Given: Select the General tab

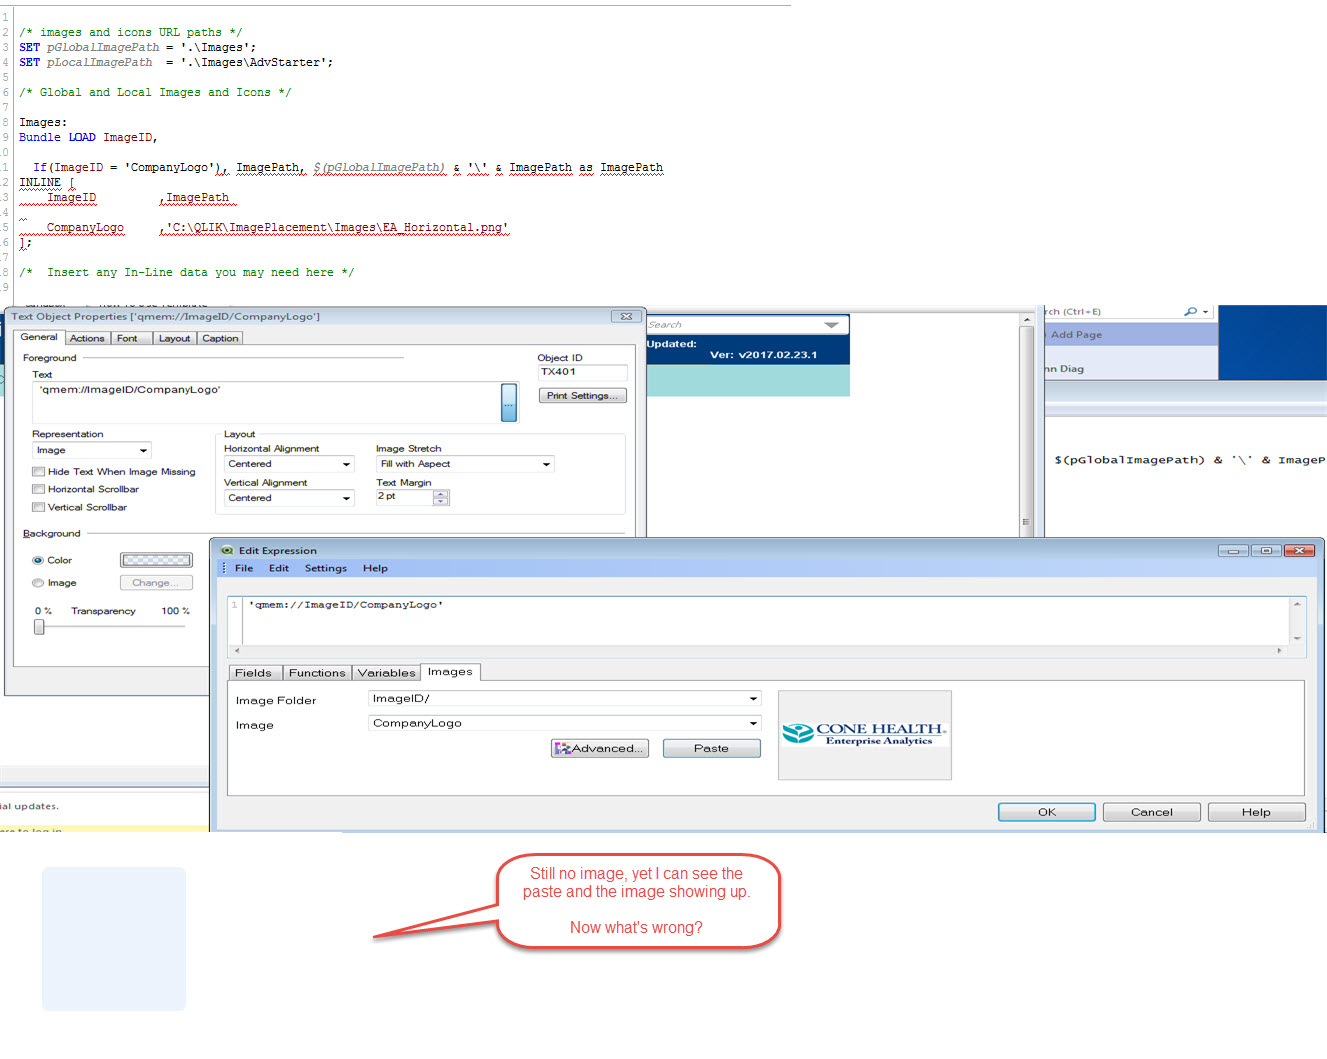Looking at the screenshot, I should [39, 337].
